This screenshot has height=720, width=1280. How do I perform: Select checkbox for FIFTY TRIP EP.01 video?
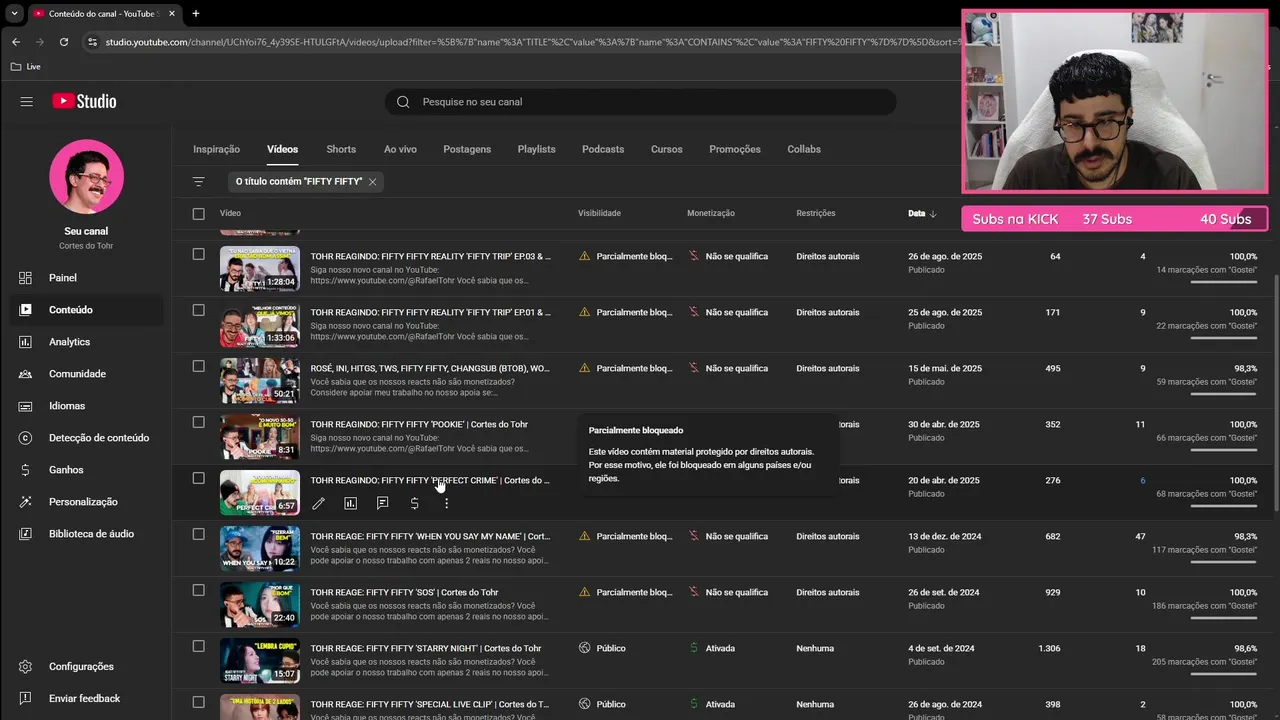198,310
